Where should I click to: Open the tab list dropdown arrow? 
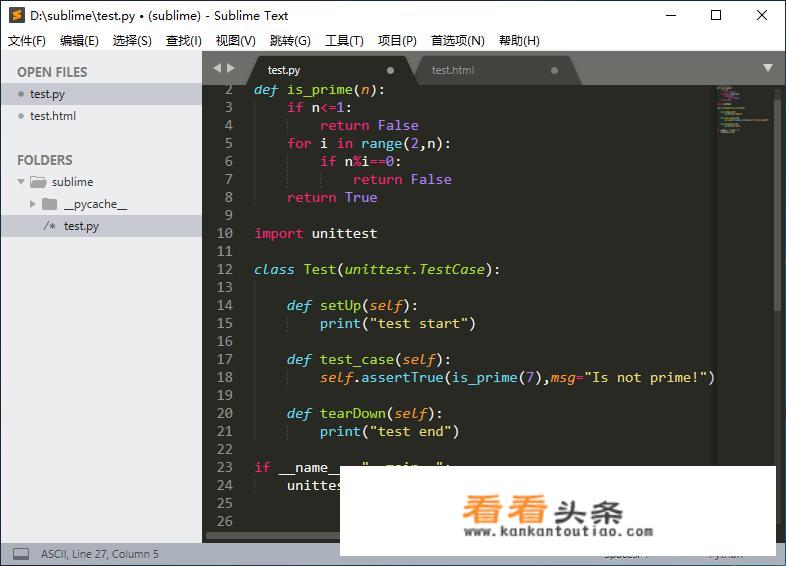click(767, 68)
